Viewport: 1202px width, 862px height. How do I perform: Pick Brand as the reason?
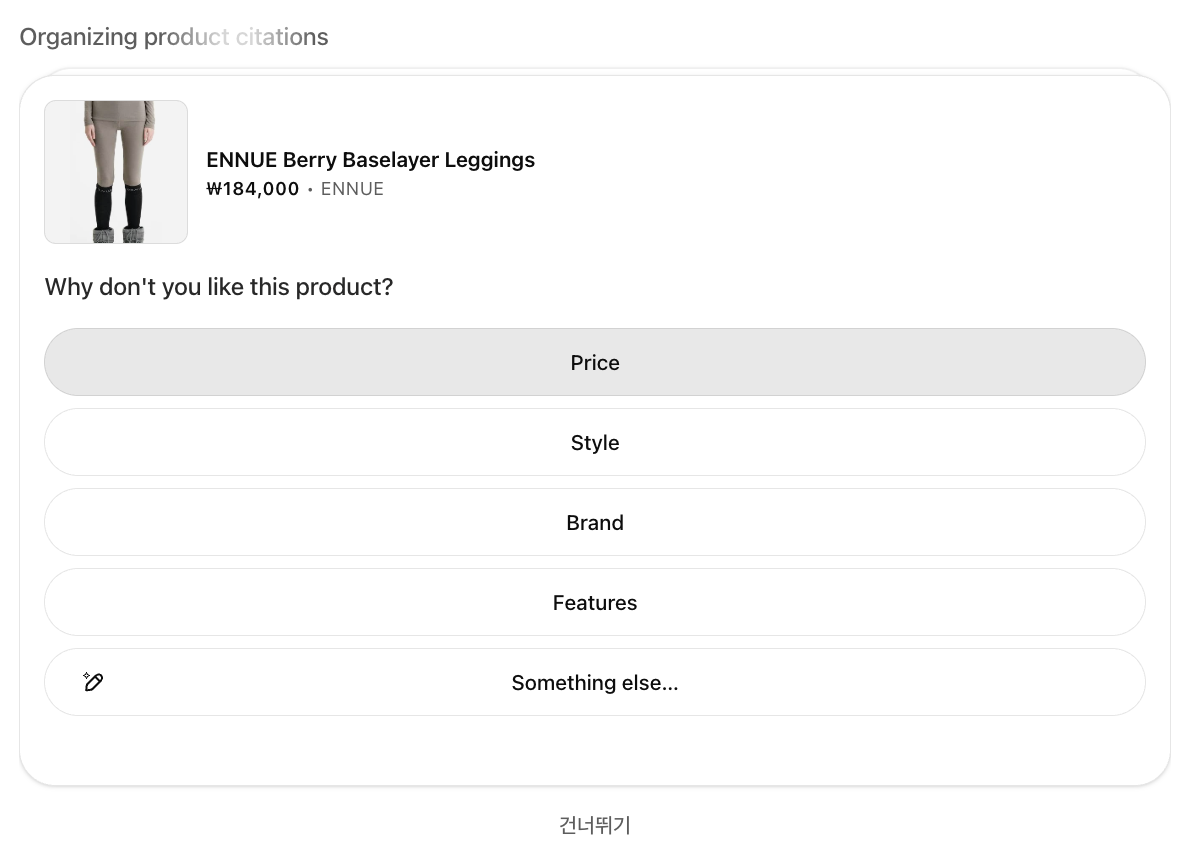pos(595,522)
